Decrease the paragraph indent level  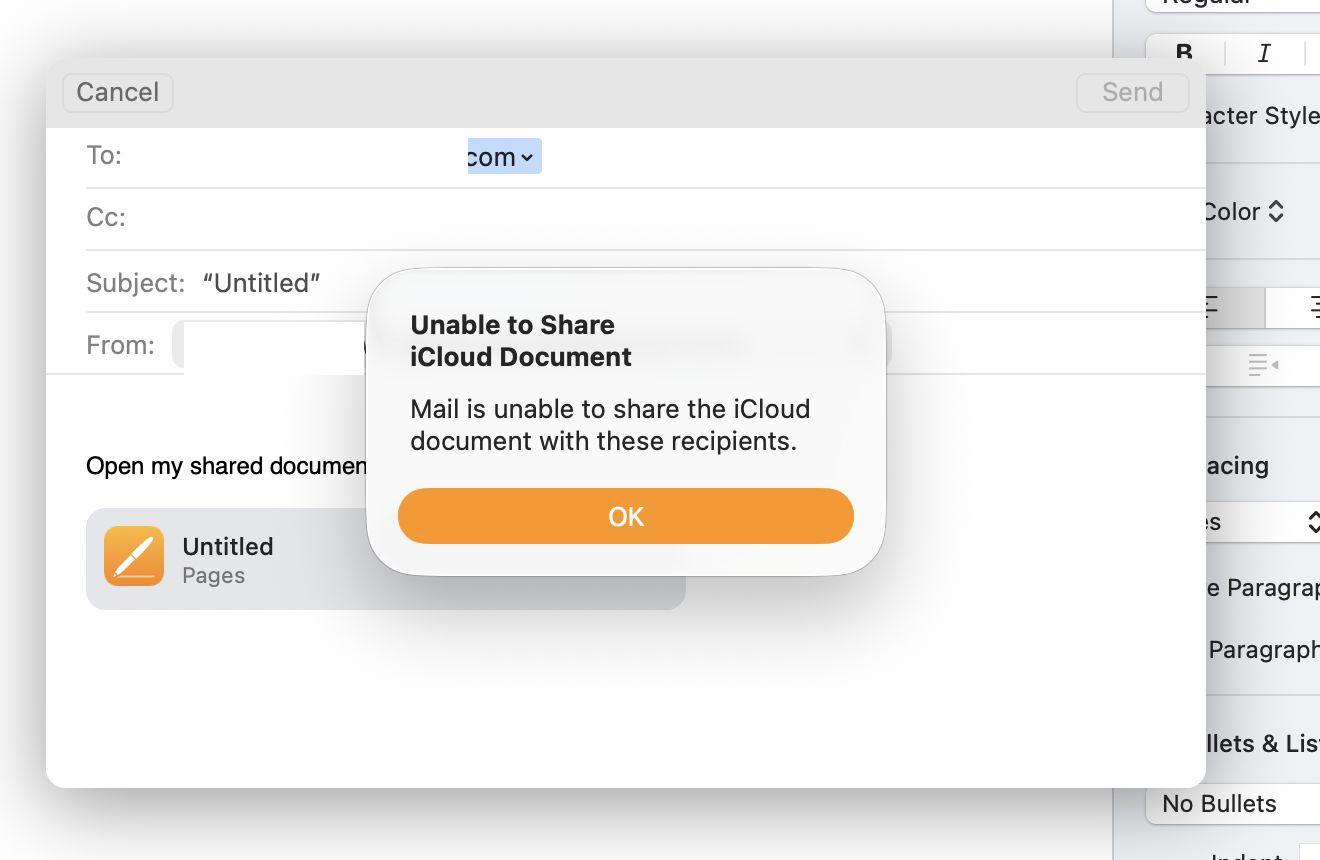[x=1263, y=365]
